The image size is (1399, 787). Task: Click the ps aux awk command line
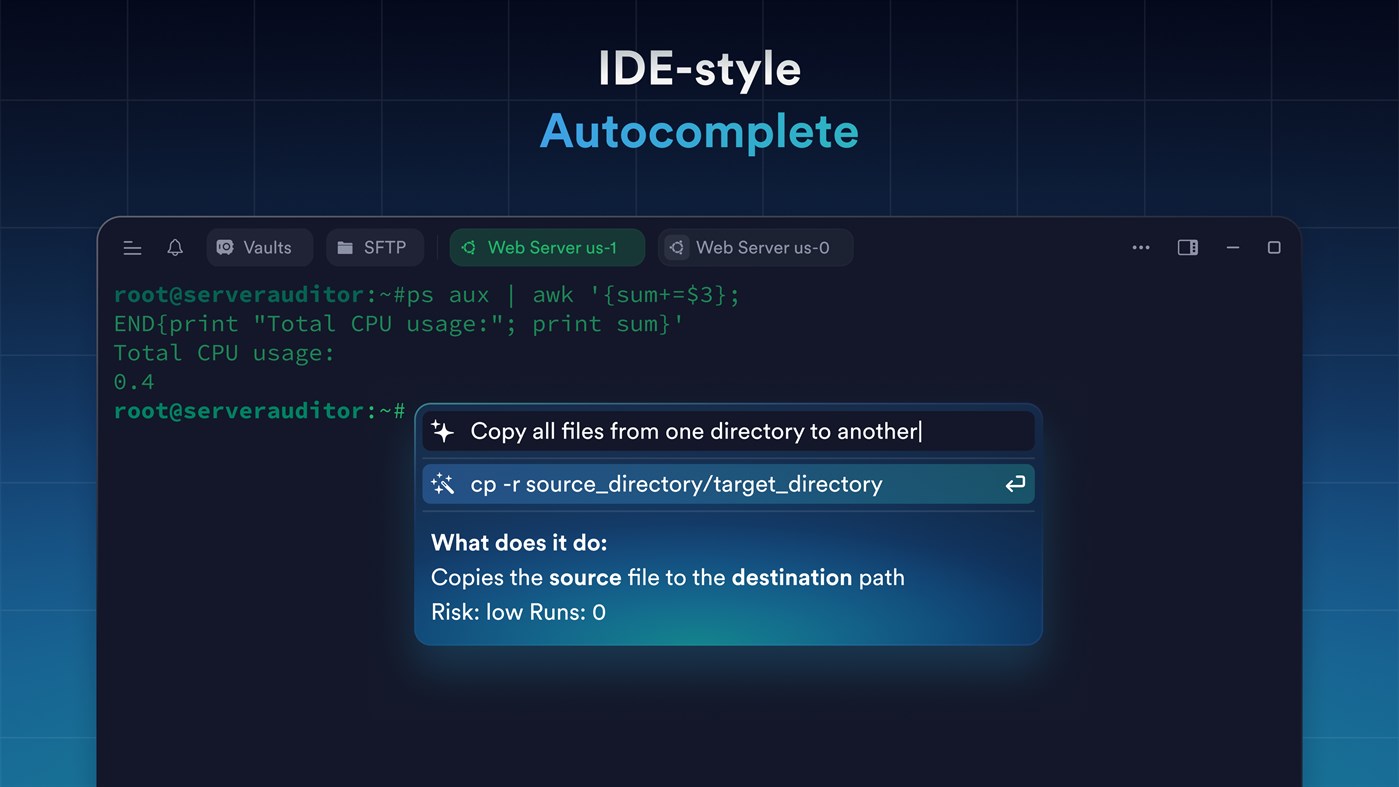(x=427, y=295)
